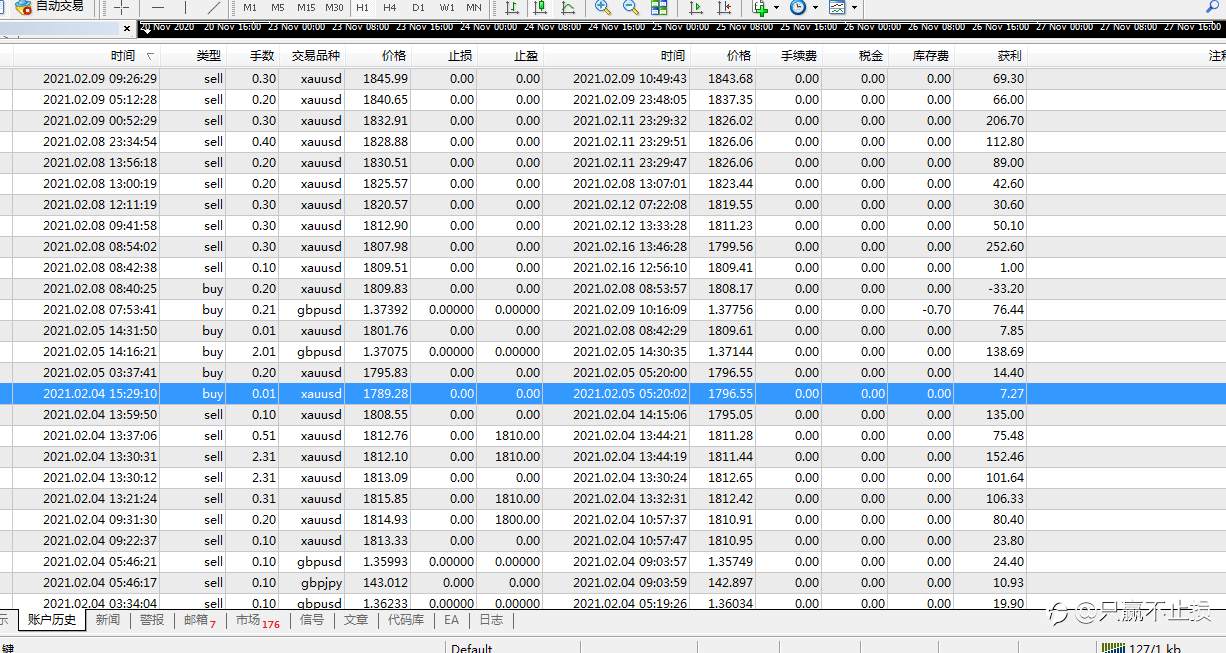Click the chart templates icon
Image resolution: width=1226 pixels, height=653 pixels.
tap(837, 7)
